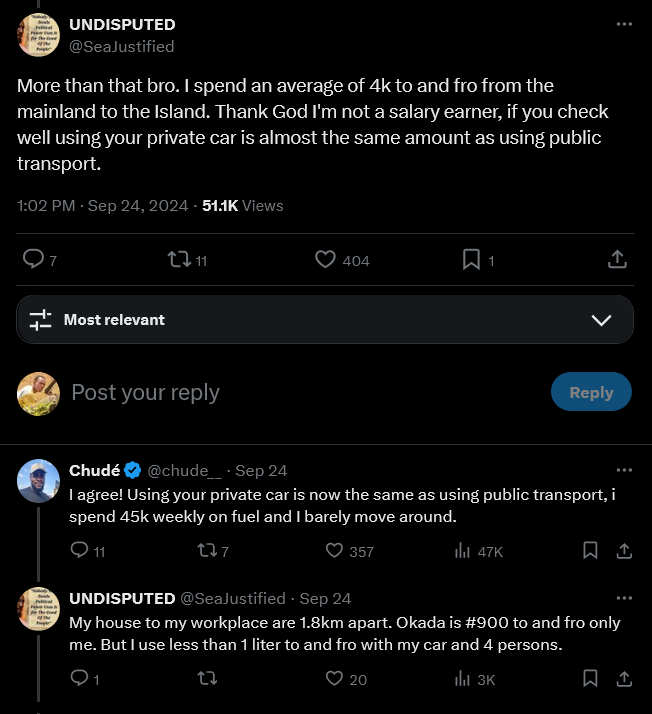Open Chudé's profile avatar
Screen dimensions: 652x714
pos(39,481)
